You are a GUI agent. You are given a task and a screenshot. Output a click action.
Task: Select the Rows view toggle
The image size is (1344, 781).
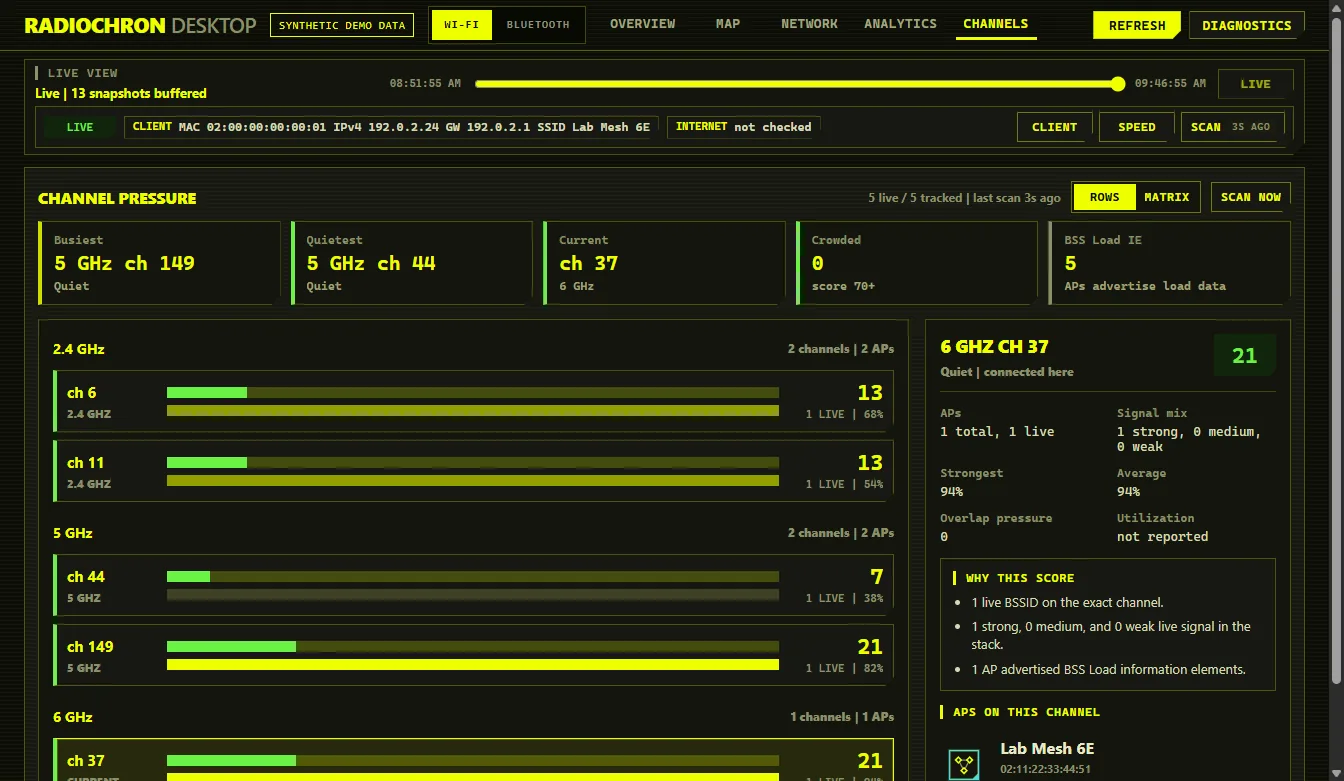1104,197
